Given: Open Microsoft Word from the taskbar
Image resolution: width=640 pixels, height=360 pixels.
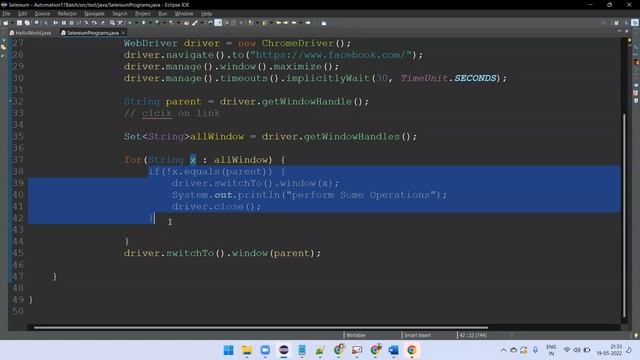Looking at the screenshot, I should tap(393, 350).
